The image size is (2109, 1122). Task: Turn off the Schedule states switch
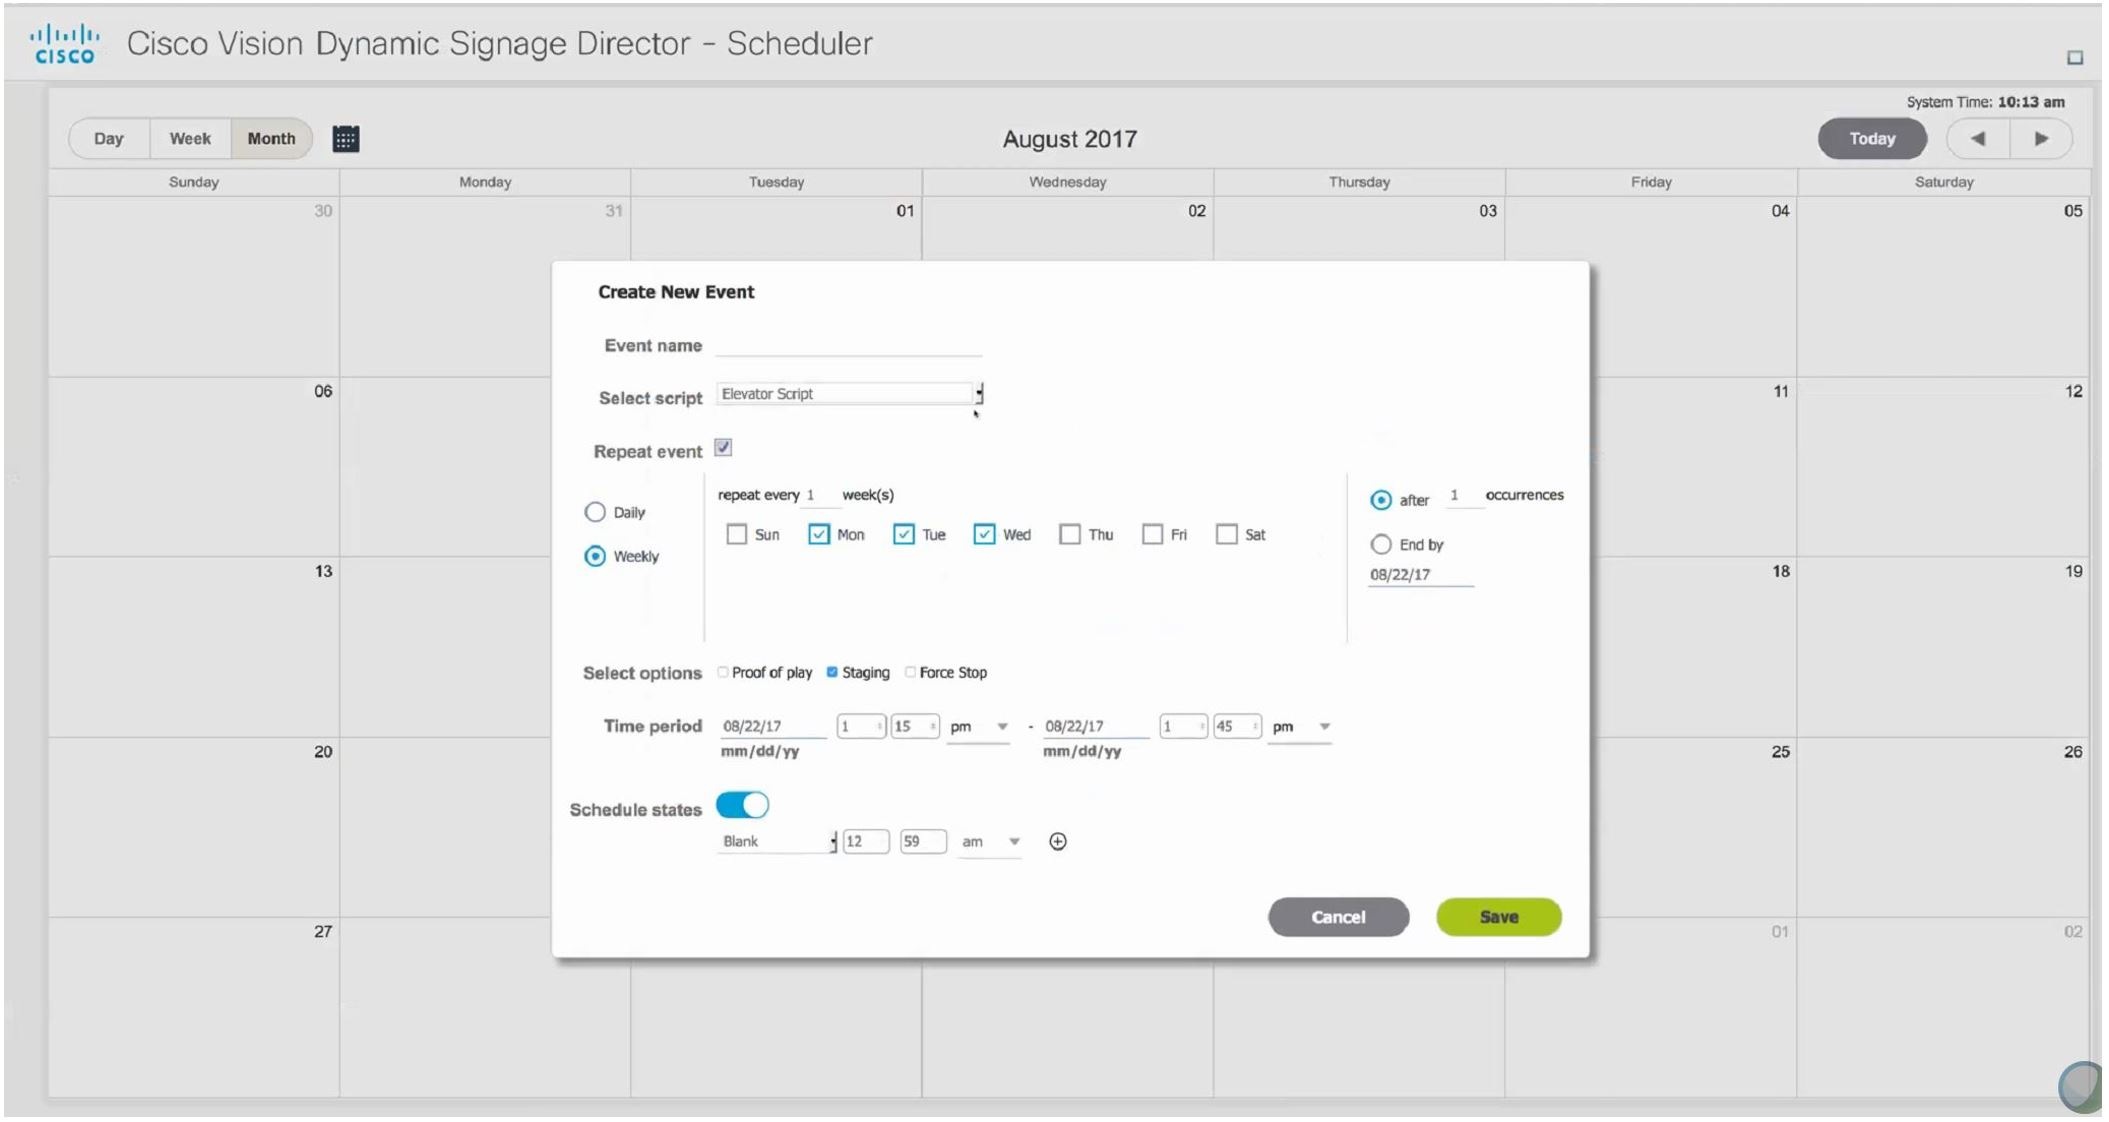tap(743, 805)
